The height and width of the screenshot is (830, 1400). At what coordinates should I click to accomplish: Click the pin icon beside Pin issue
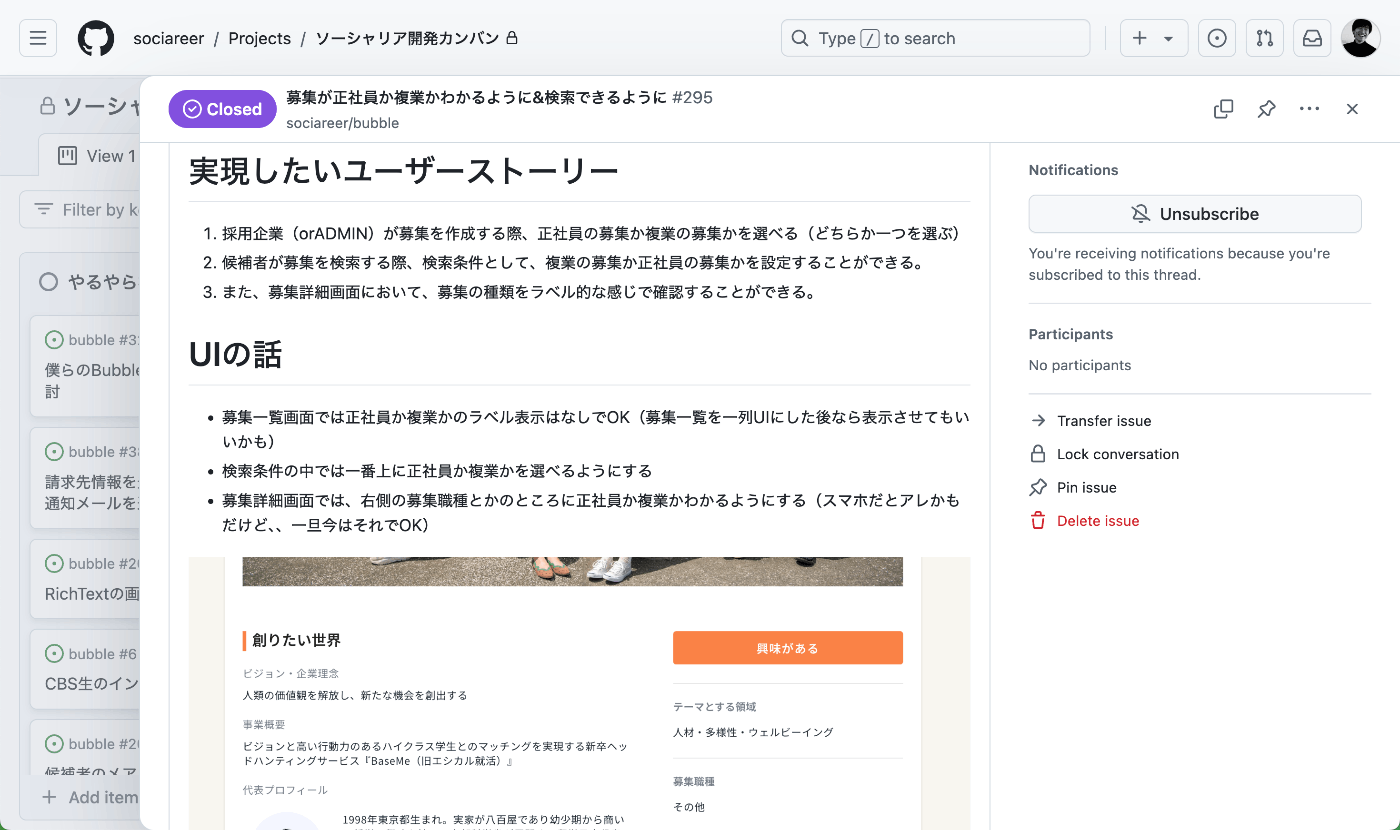[x=1038, y=487]
